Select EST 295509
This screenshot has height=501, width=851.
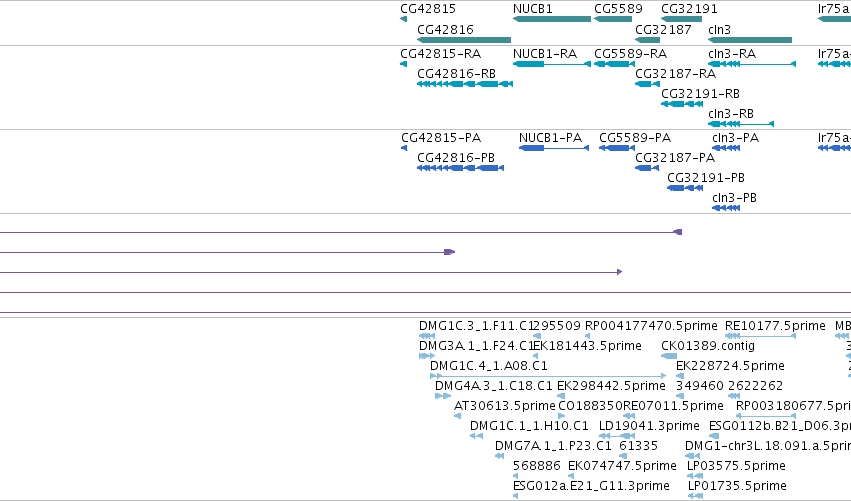click(x=558, y=326)
